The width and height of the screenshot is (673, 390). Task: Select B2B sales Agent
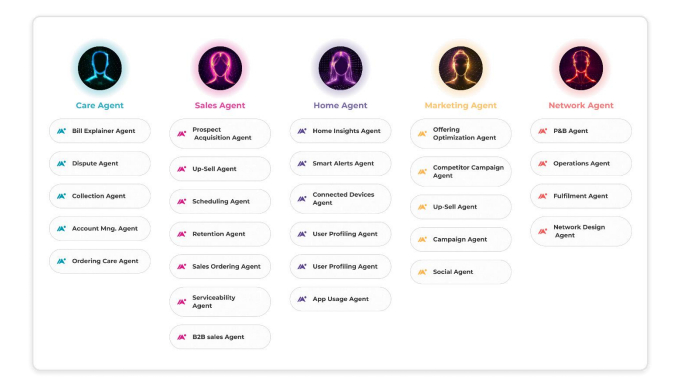(x=220, y=337)
